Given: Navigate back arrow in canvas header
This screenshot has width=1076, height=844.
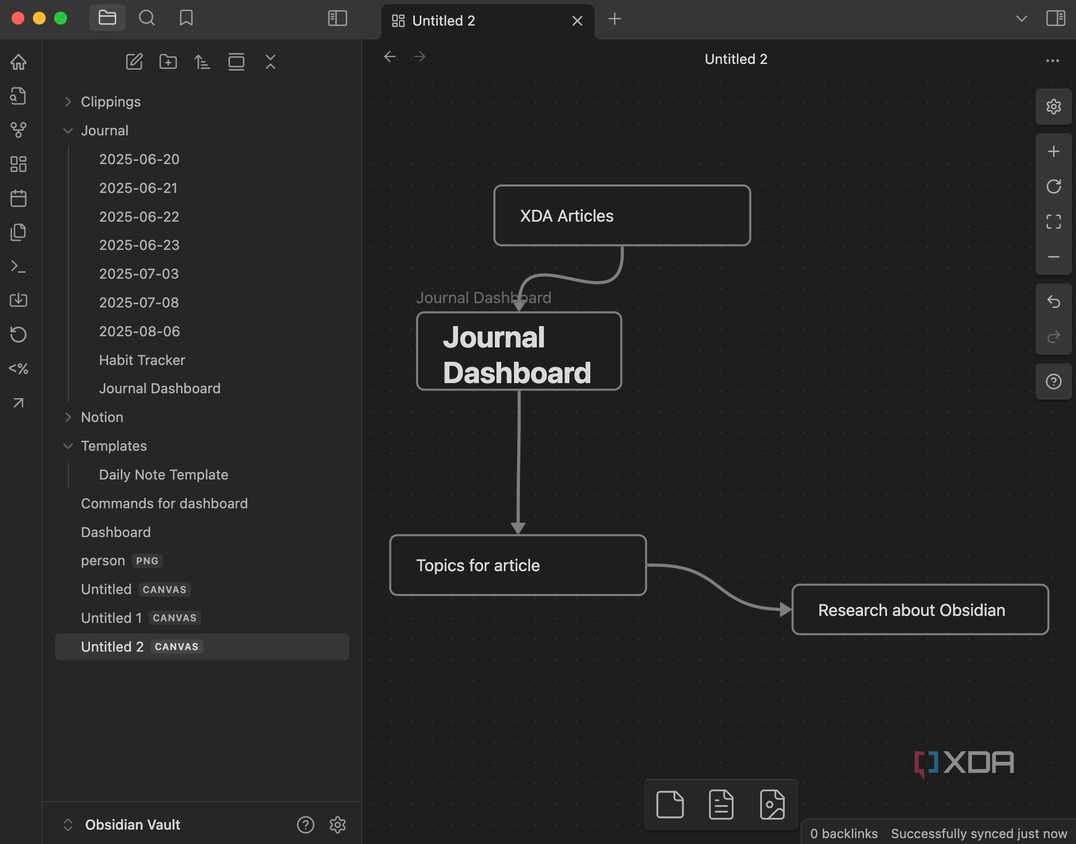Looking at the screenshot, I should [390, 57].
